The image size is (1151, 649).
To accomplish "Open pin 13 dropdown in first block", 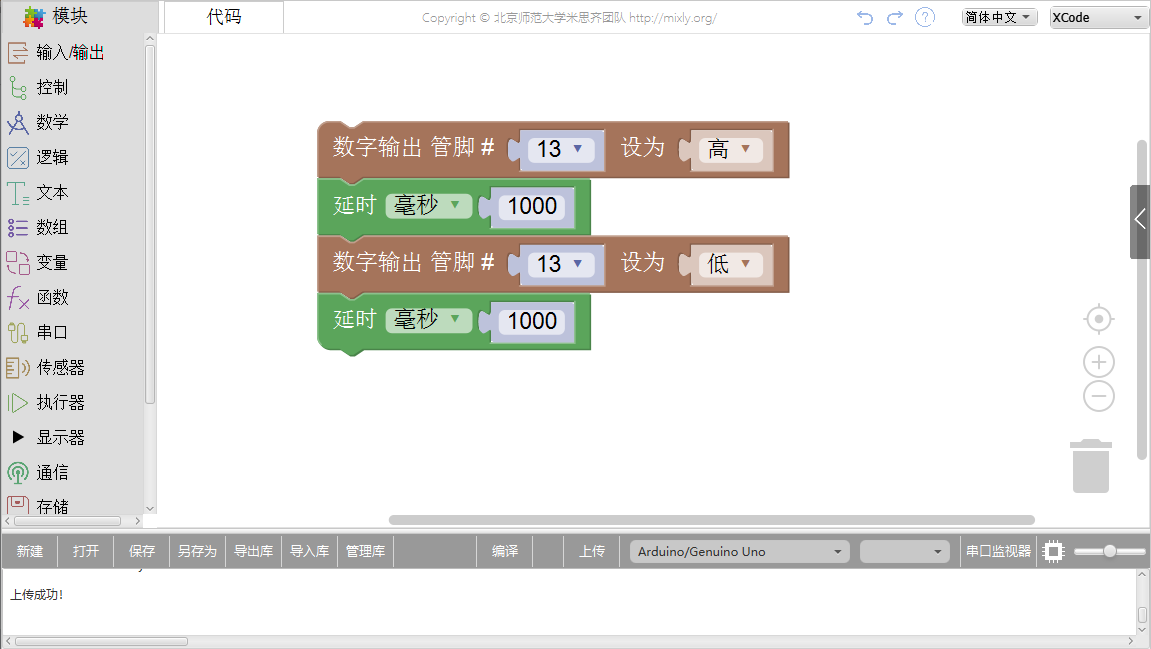I will (x=562, y=149).
